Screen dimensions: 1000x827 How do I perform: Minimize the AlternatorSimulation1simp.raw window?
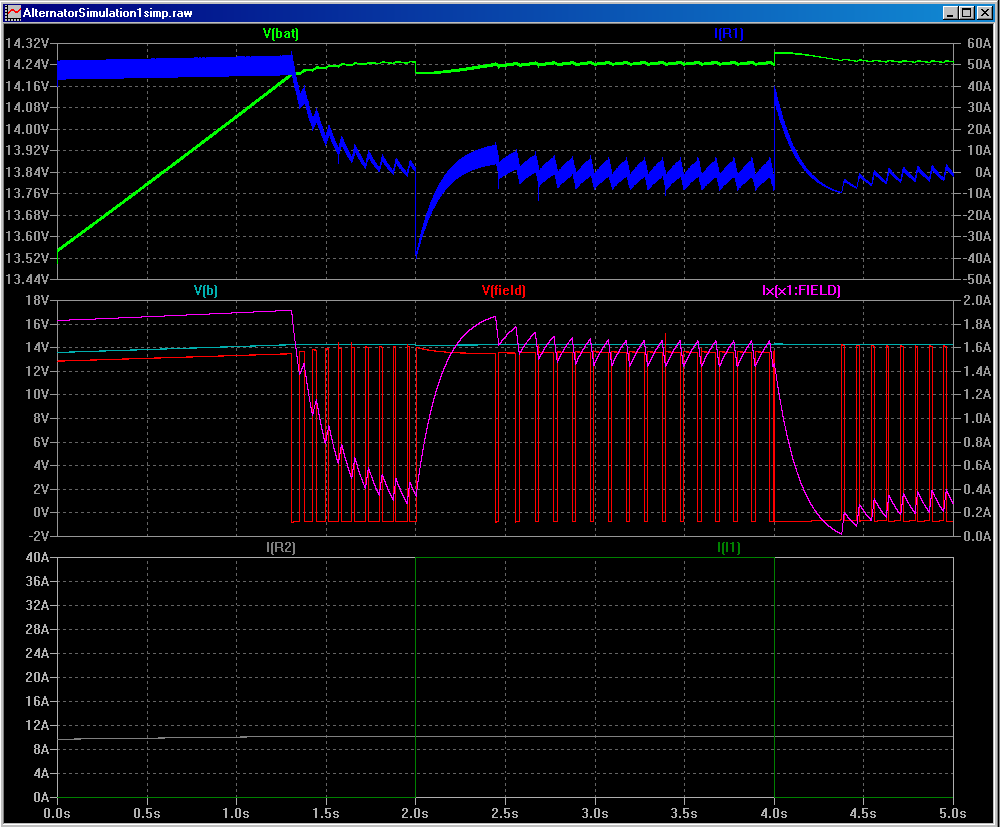click(950, 13)
